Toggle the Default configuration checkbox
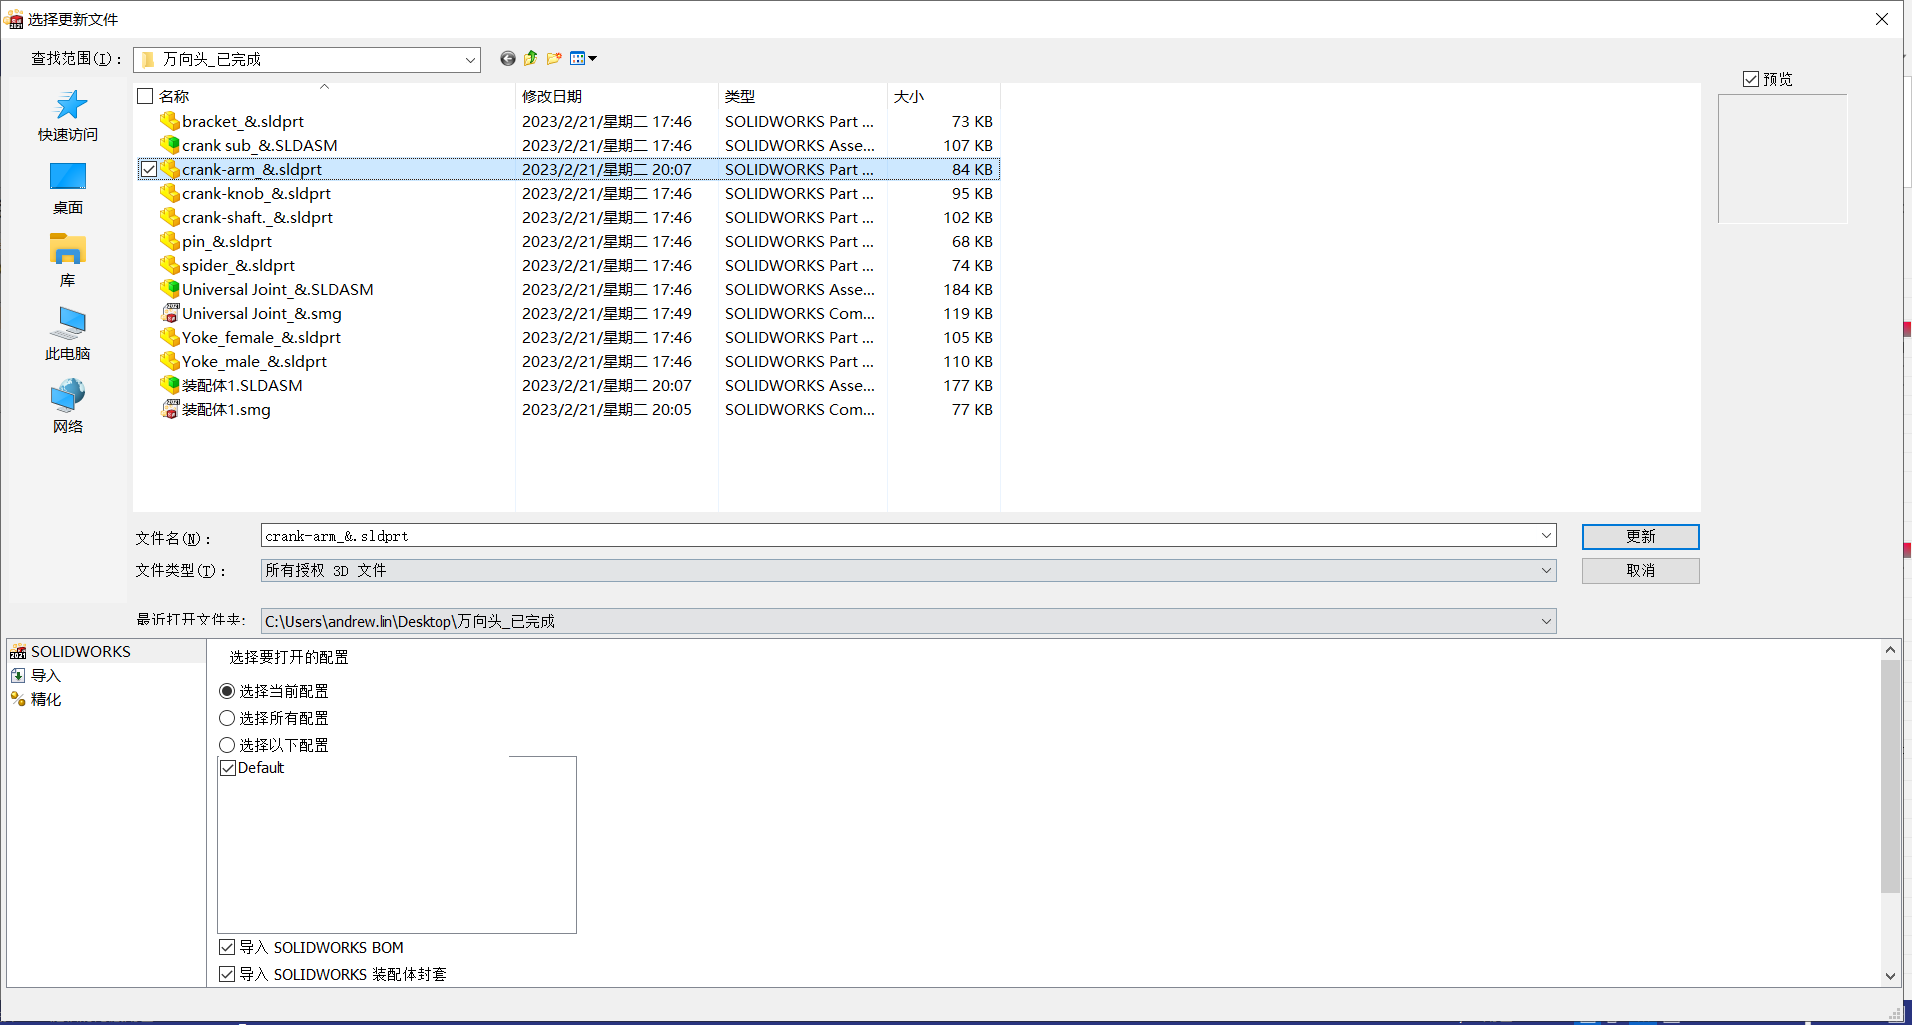1912x1025 pixels. coord(228,768)
